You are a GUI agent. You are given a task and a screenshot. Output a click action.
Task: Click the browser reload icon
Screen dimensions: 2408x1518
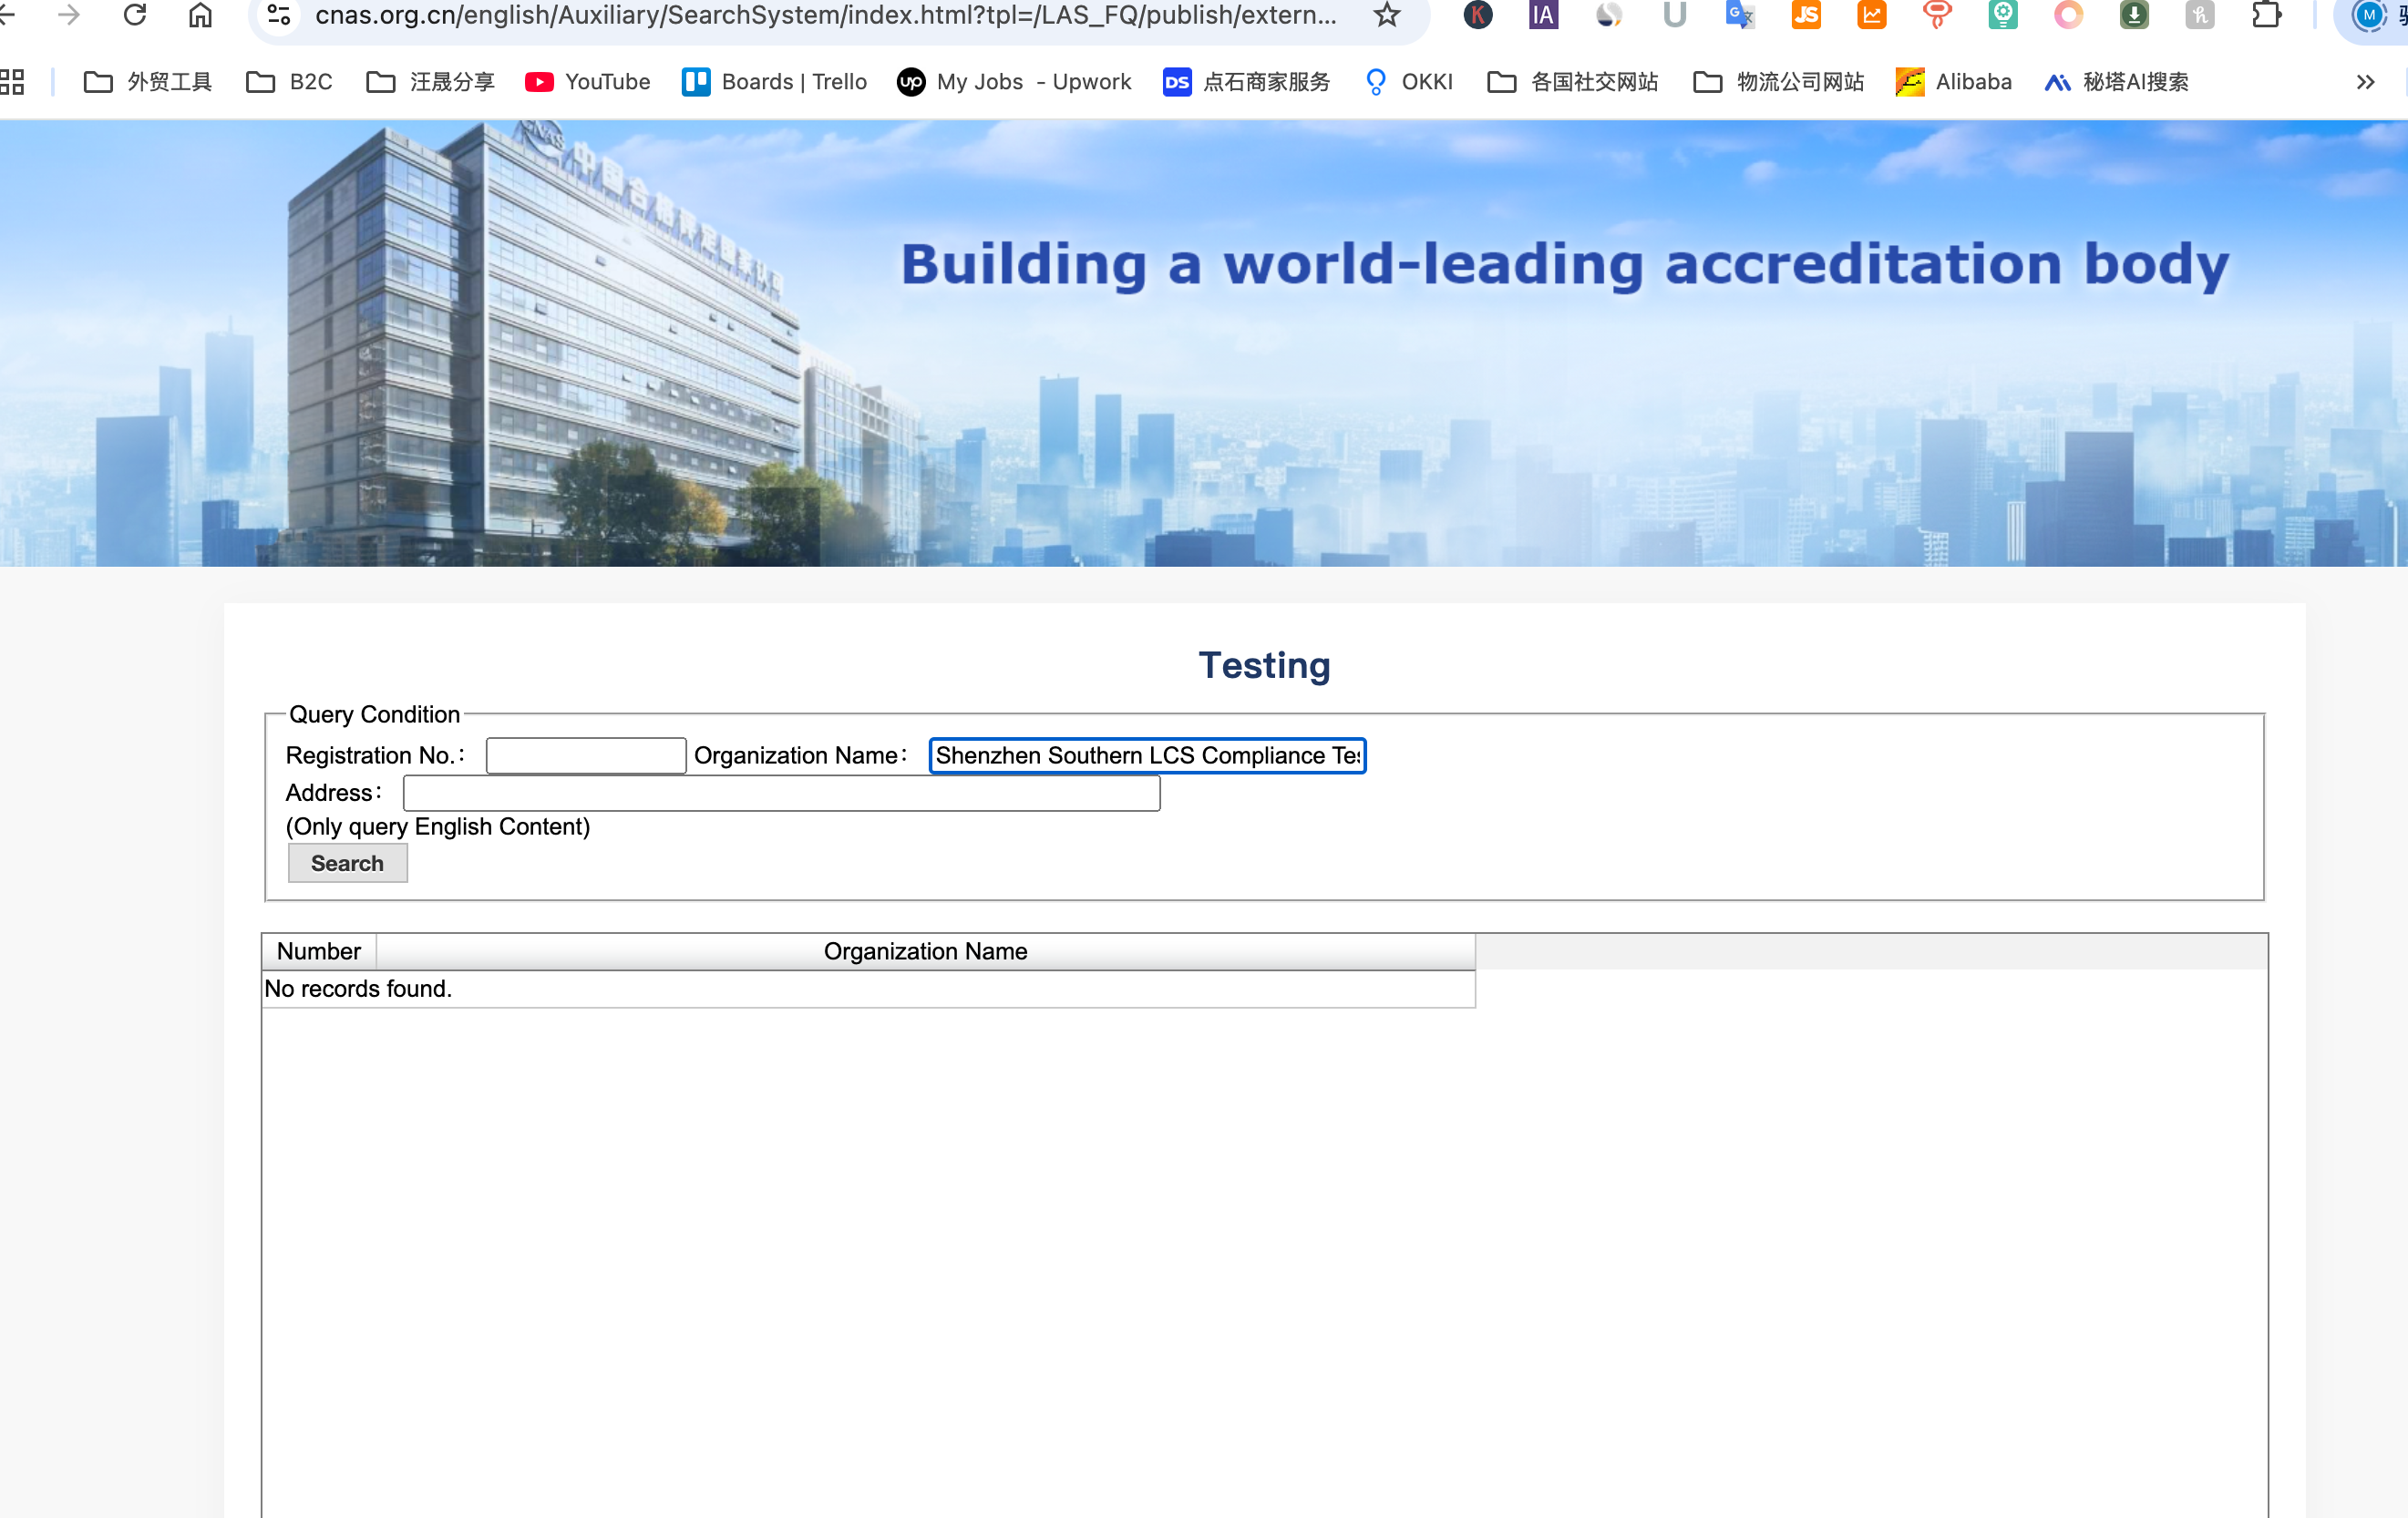coord(135,15)
